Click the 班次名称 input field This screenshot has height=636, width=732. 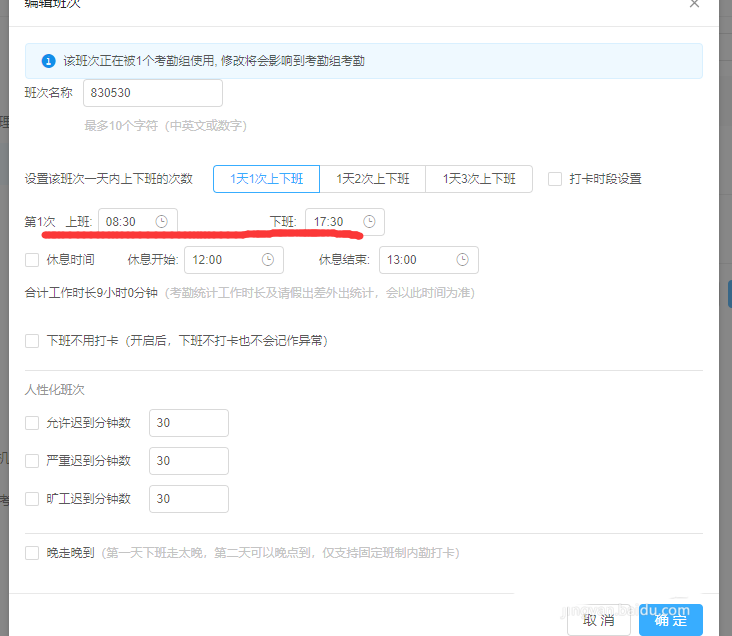[x=152, y=93]
